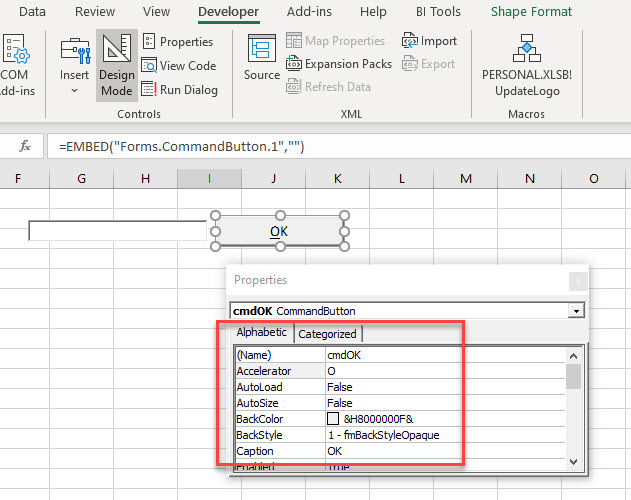Viewport: 631px width, 500px height.
Task: Toggle Design Mode off
Action: click(x=117, y=66)
